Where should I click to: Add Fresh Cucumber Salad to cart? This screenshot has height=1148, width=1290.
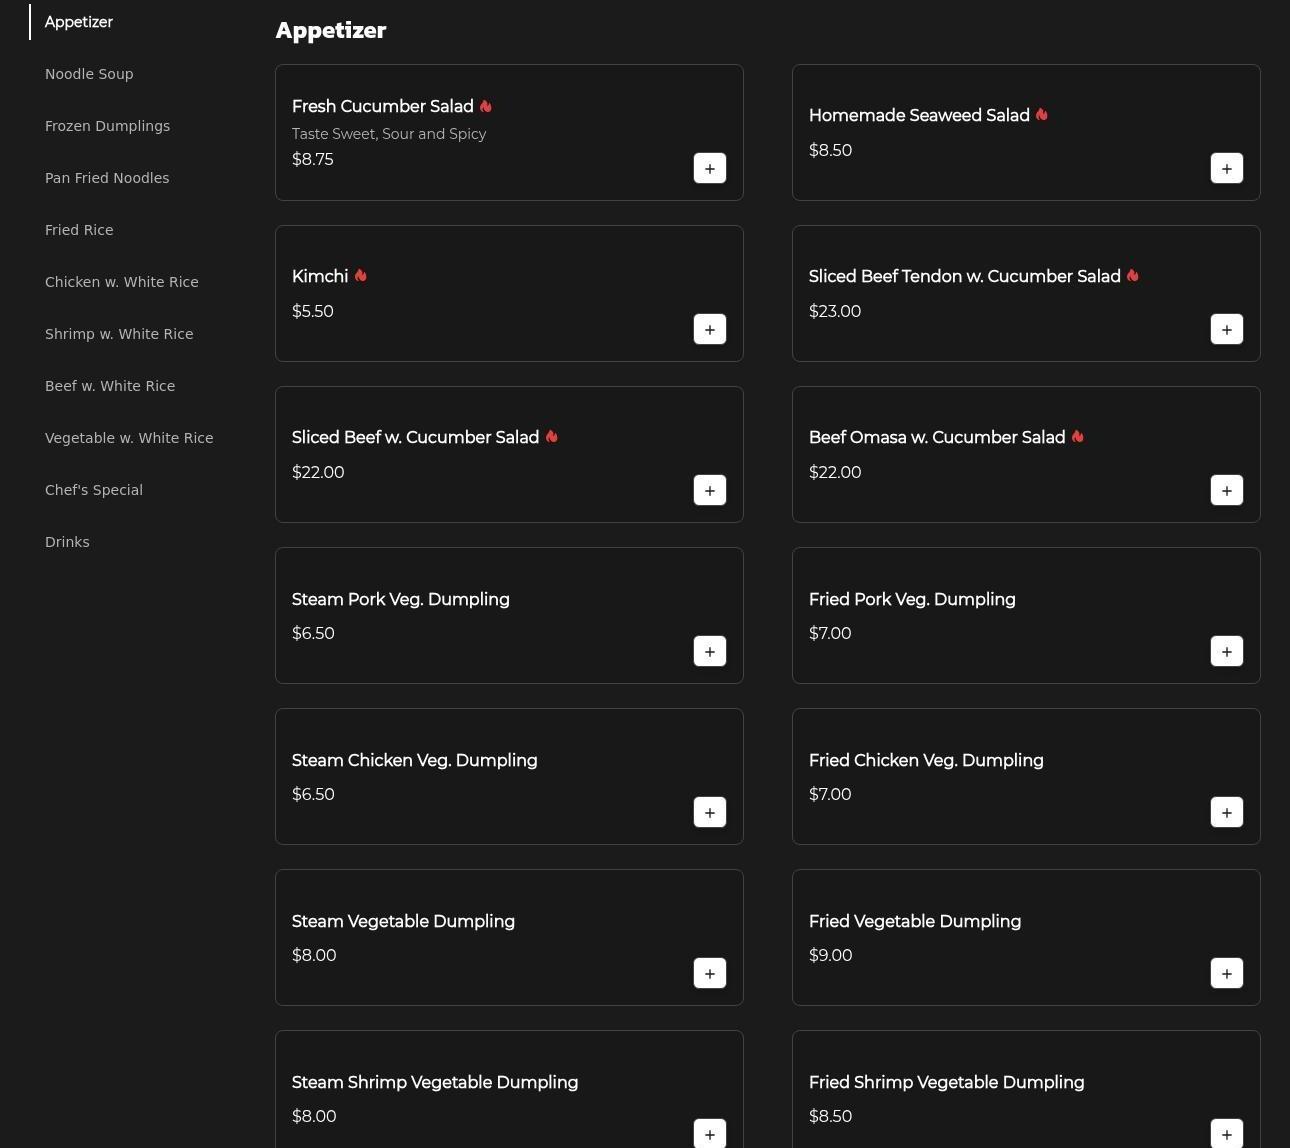click(709, 168)
